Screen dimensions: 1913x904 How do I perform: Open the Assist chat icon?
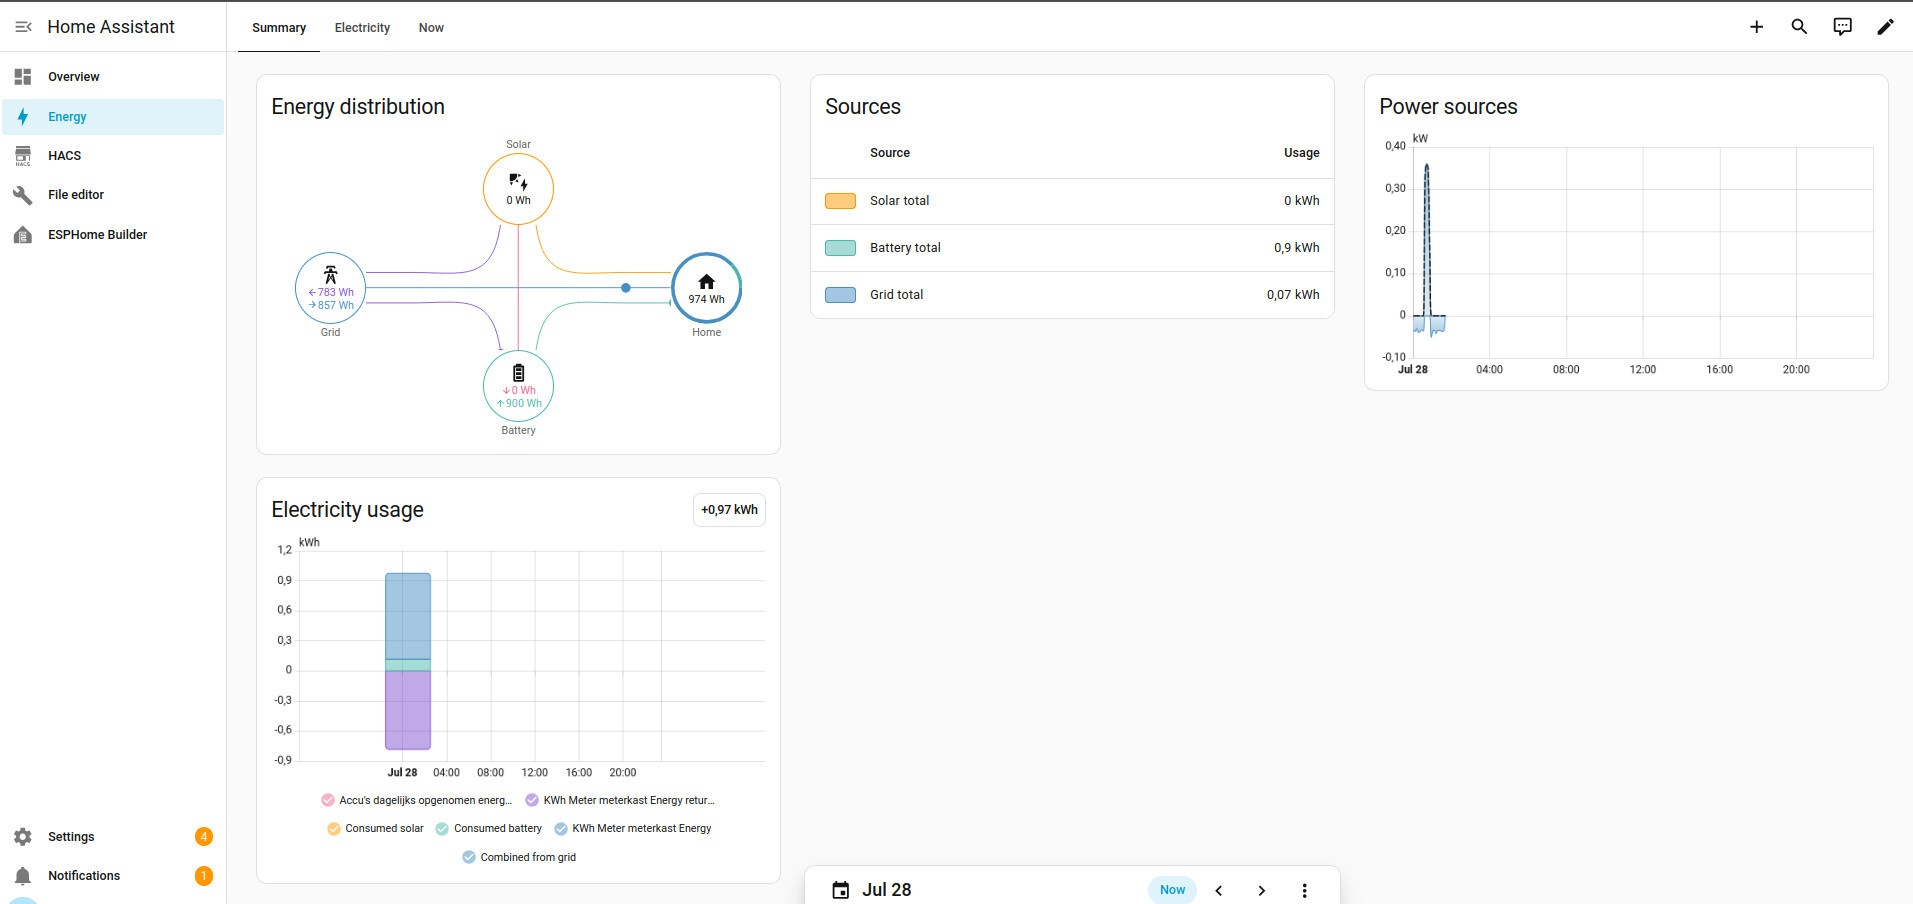(x=1842, y=27)
